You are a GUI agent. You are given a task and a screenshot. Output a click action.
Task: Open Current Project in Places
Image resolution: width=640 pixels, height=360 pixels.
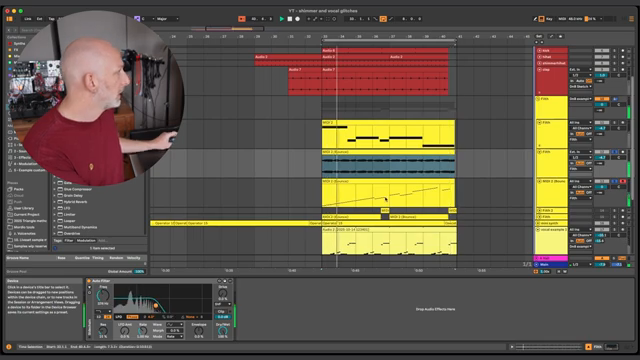coord(27,214)
